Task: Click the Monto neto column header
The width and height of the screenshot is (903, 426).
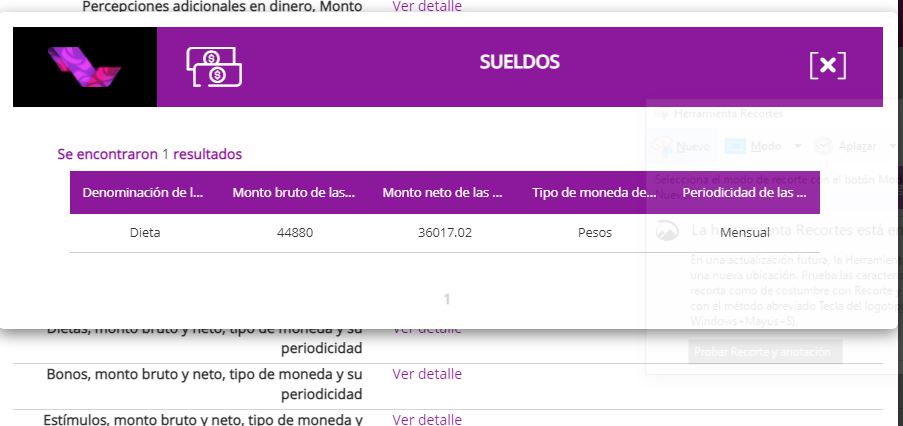Action: click(x=442, y=192)
